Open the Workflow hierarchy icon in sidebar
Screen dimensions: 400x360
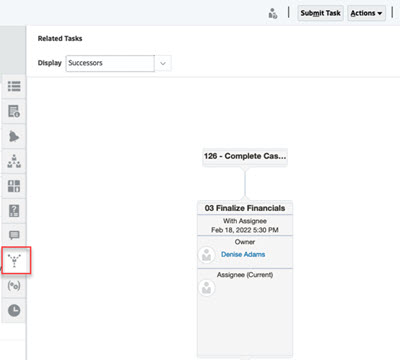tap(14, 161)
